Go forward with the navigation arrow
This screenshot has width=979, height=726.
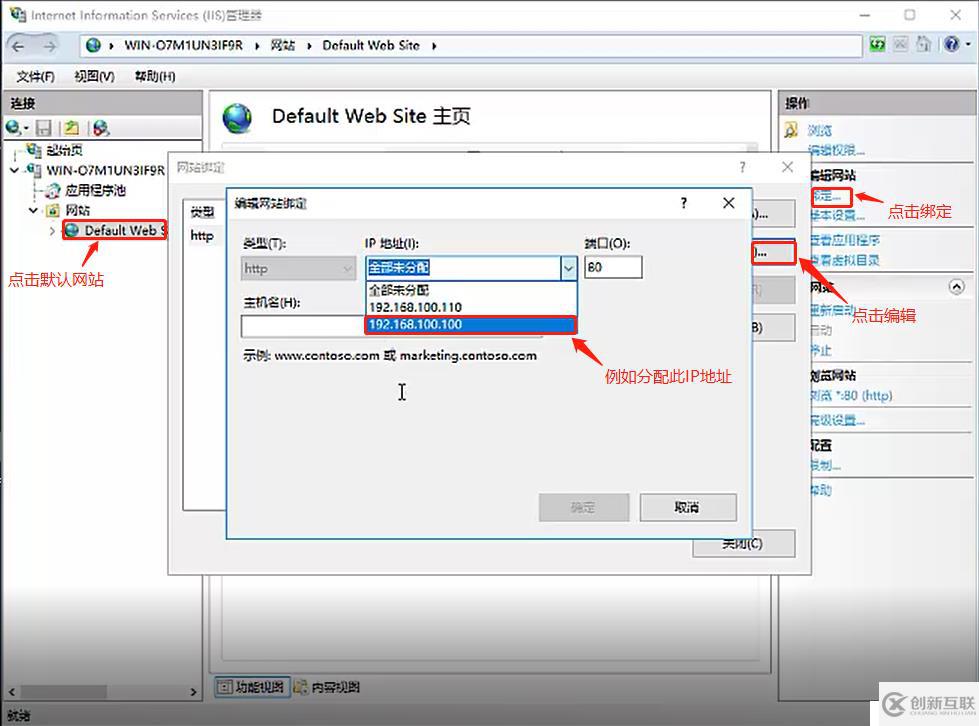pos(49,46)
